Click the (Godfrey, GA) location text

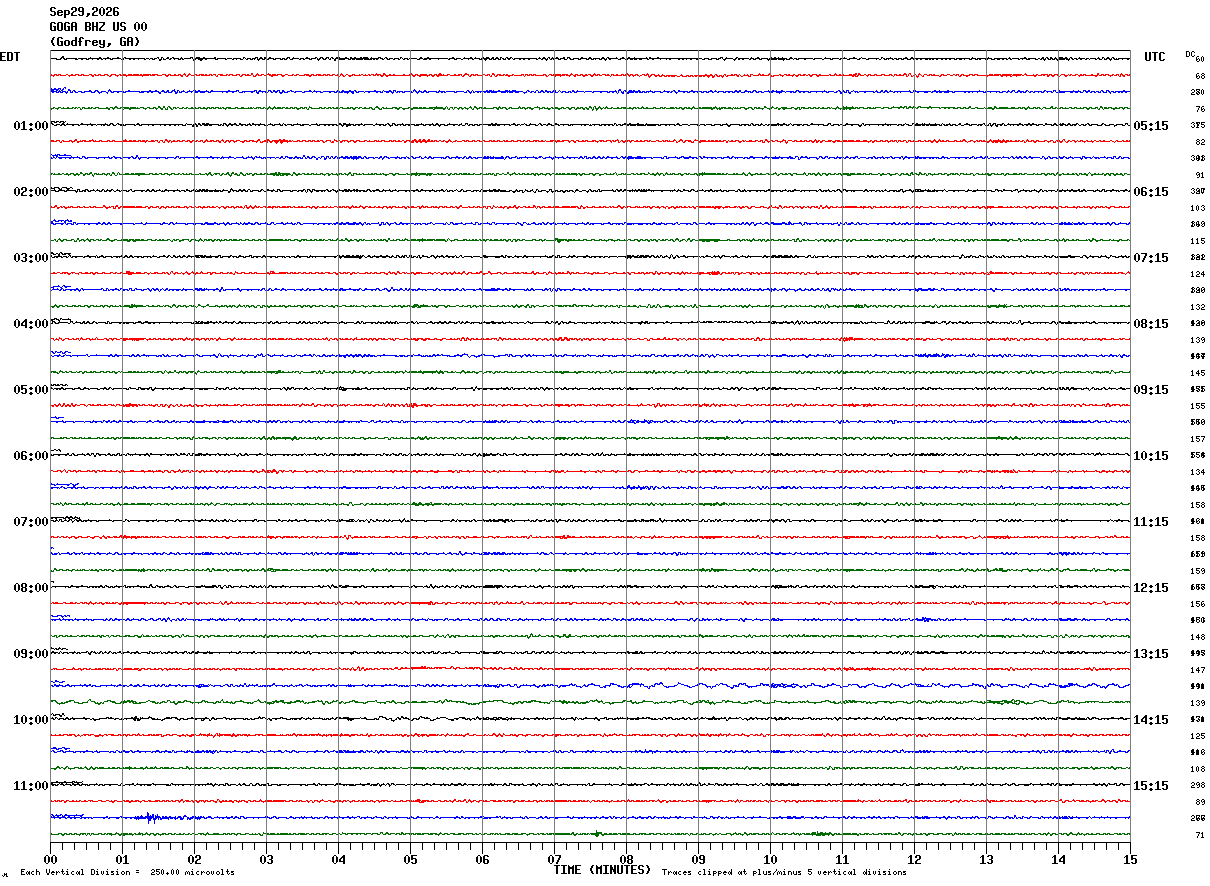pyautogui.click(x=95, y=42)
